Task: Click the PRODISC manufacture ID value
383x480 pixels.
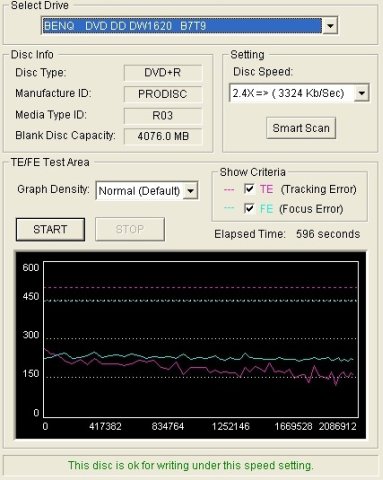Action: (x=163, y=94)
